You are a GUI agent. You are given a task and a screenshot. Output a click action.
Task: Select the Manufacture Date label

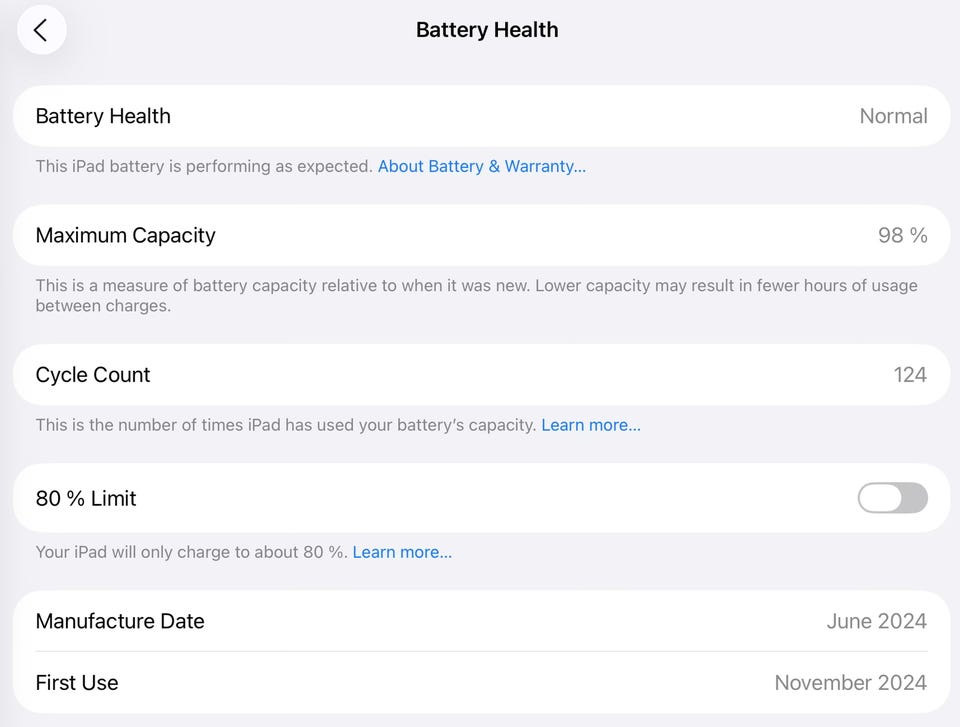coord(120,621)
